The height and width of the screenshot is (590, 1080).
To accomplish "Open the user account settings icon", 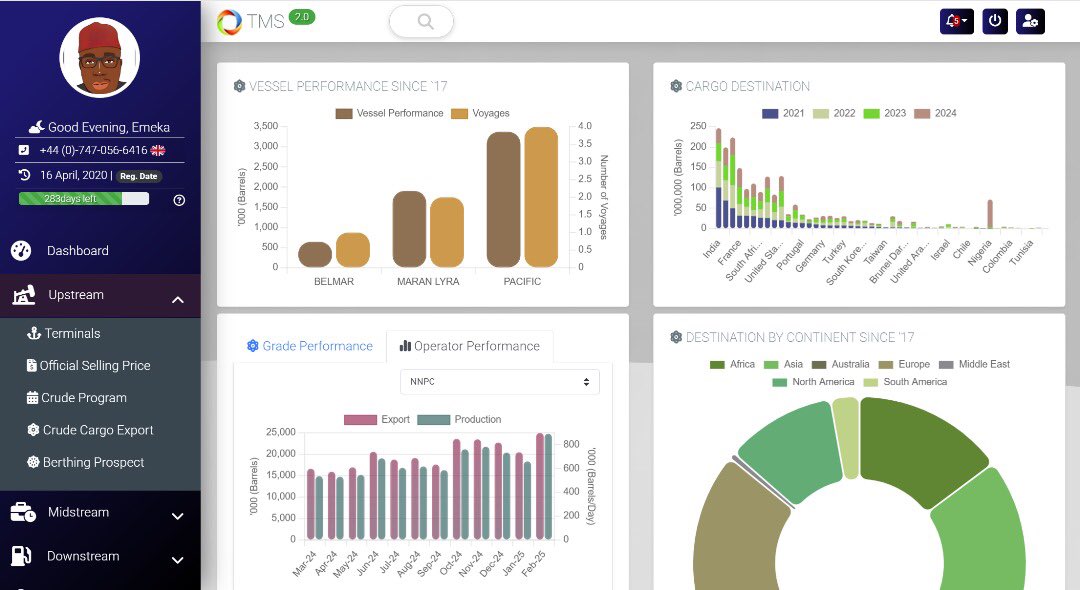I will 1031,21.
